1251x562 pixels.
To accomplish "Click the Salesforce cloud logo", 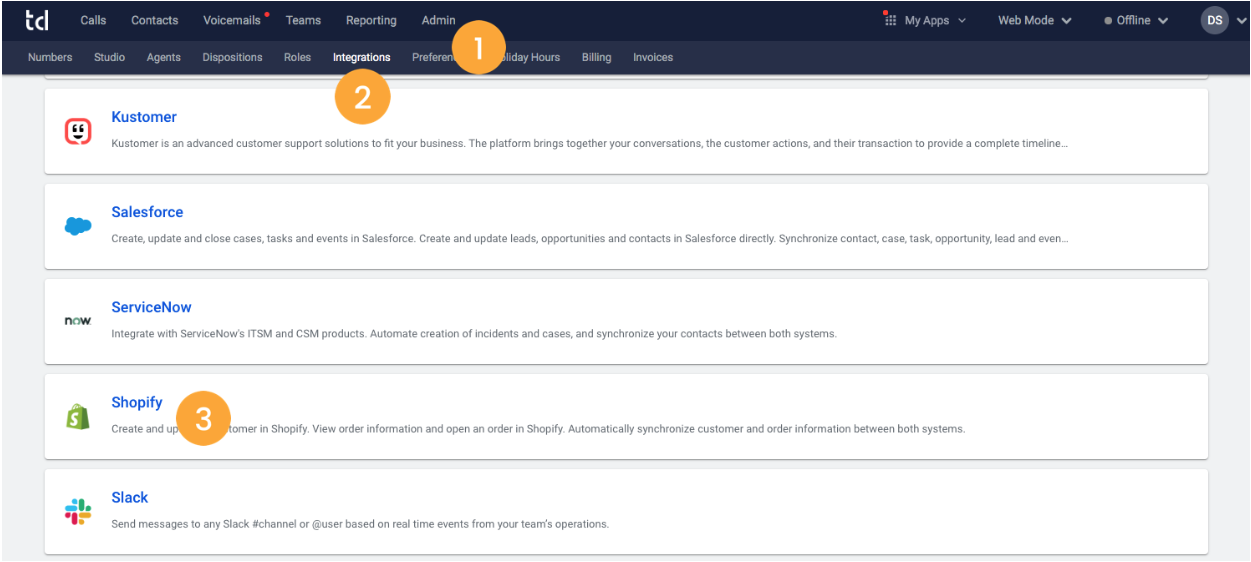I will tap(78, 226).
